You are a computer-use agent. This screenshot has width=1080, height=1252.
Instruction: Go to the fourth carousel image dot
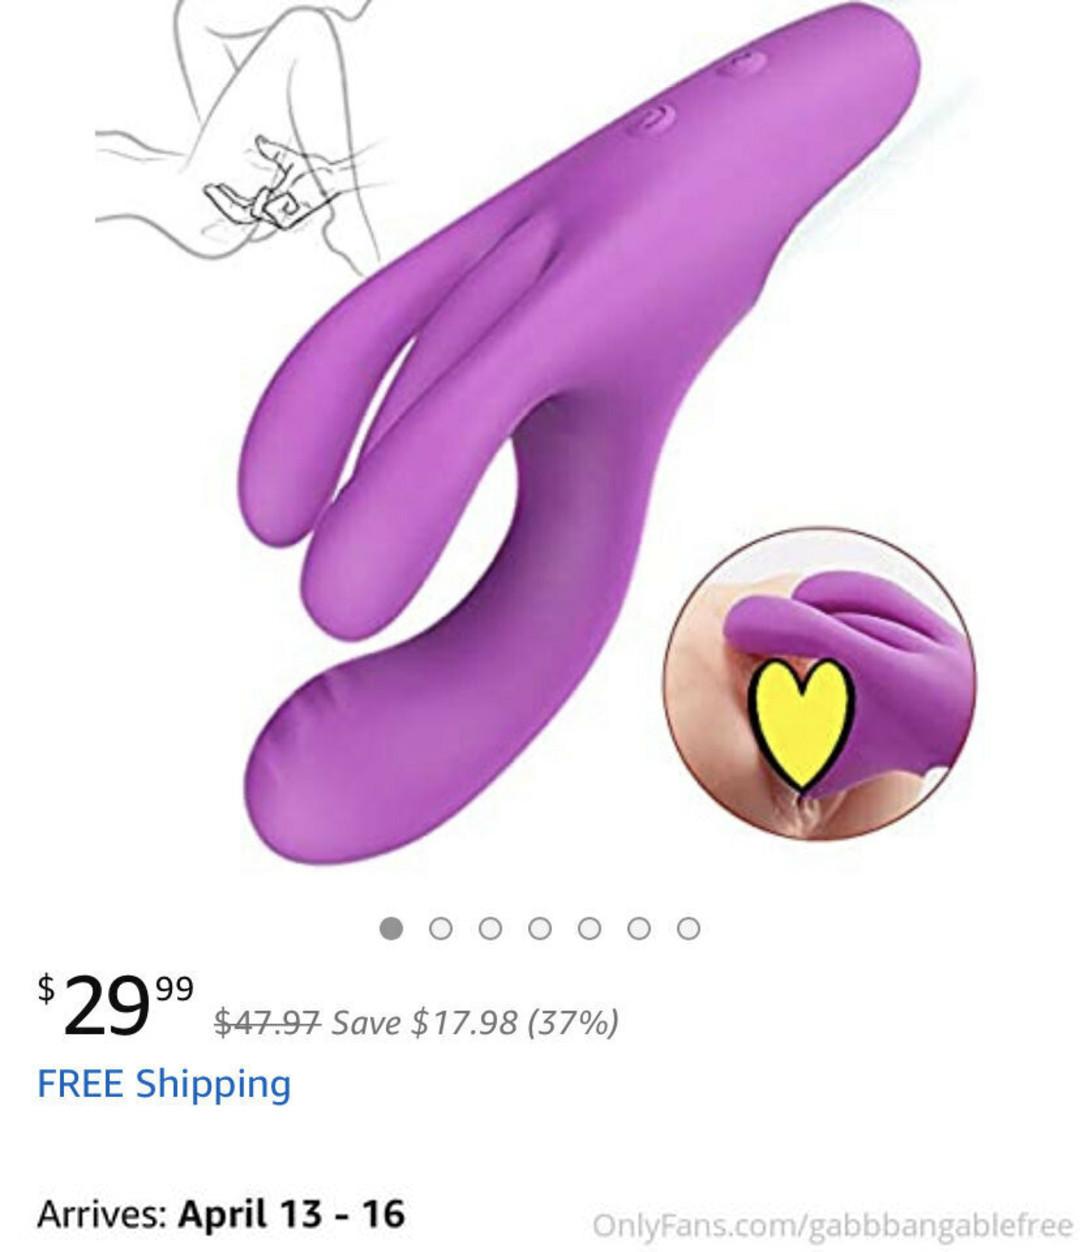coord(539,928)
